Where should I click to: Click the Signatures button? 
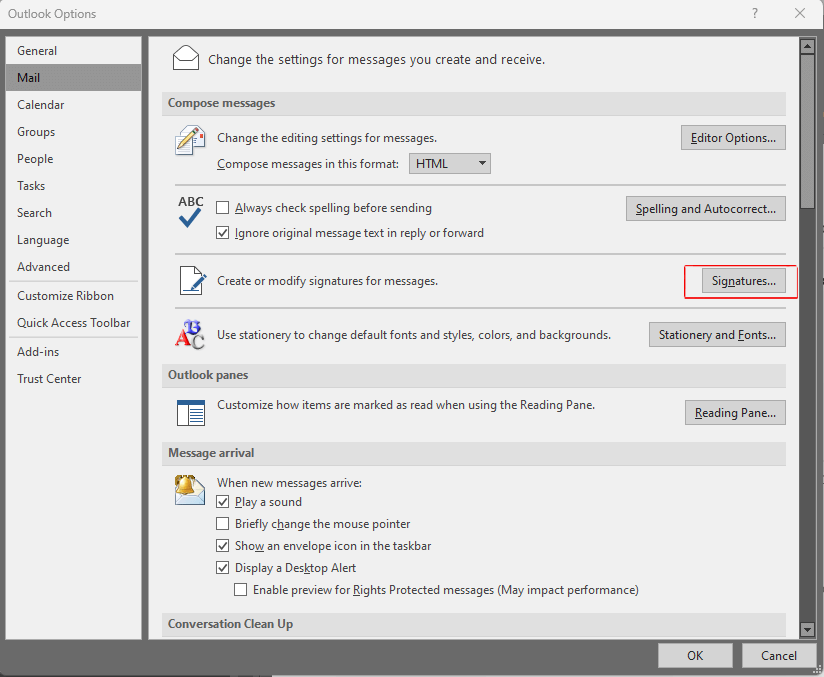[x=744, y=281]
